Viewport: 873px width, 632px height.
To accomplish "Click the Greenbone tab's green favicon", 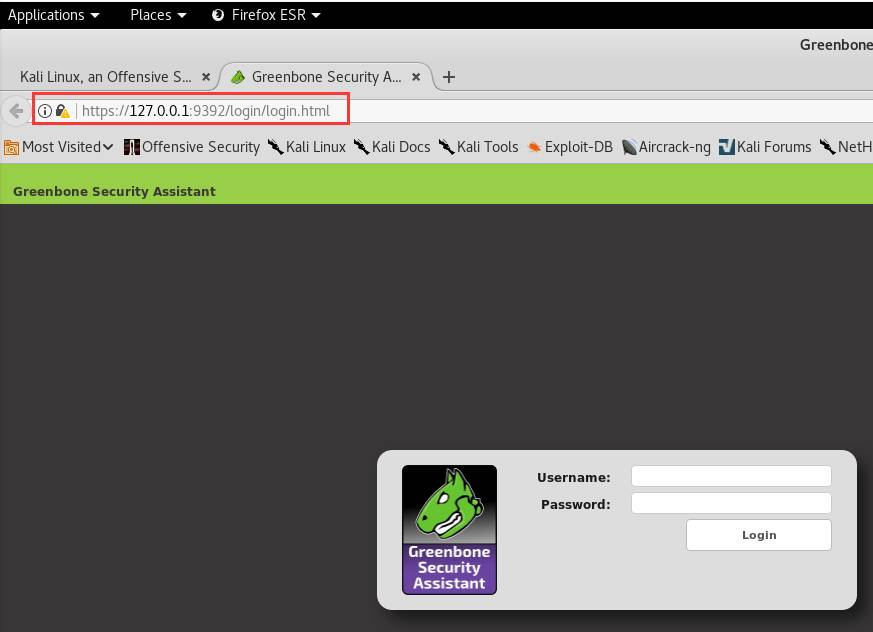I will pyautogui.click(x=238, y=77).
